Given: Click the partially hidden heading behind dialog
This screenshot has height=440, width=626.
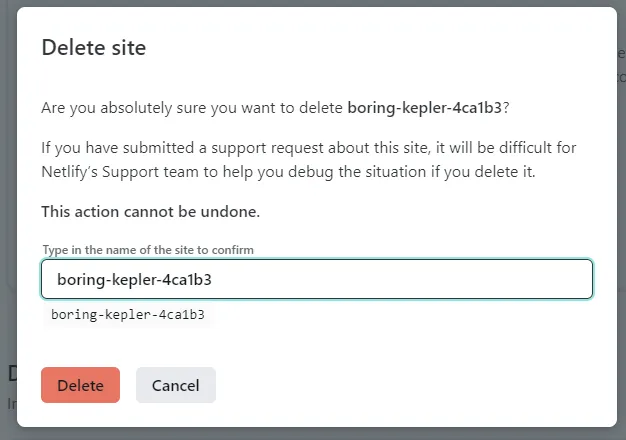Looking at the screenshot, I should click(11, 374).
